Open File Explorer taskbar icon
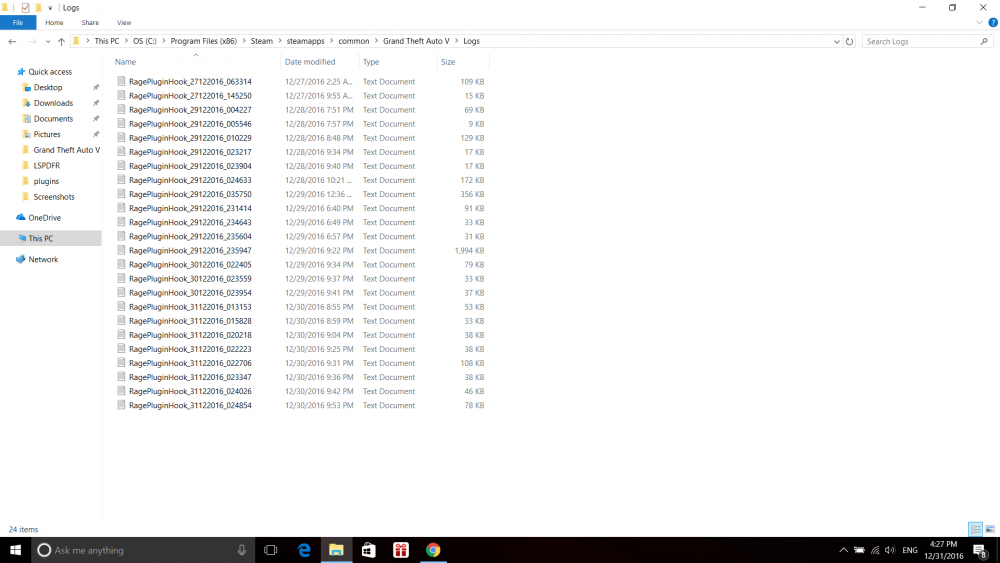The width and height of the screenshot is (1000, 563). point(336,550)
